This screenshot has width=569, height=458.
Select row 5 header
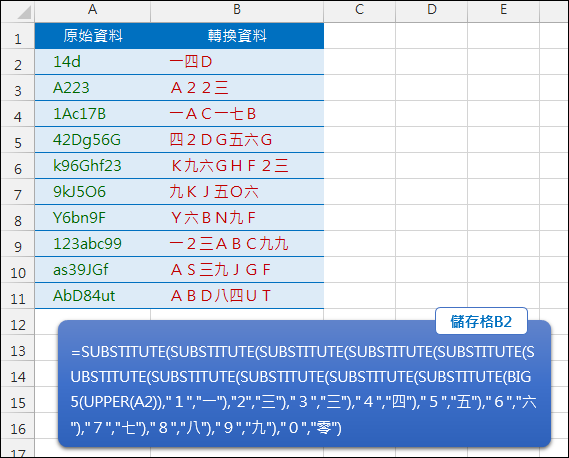[x=18, y=140]
